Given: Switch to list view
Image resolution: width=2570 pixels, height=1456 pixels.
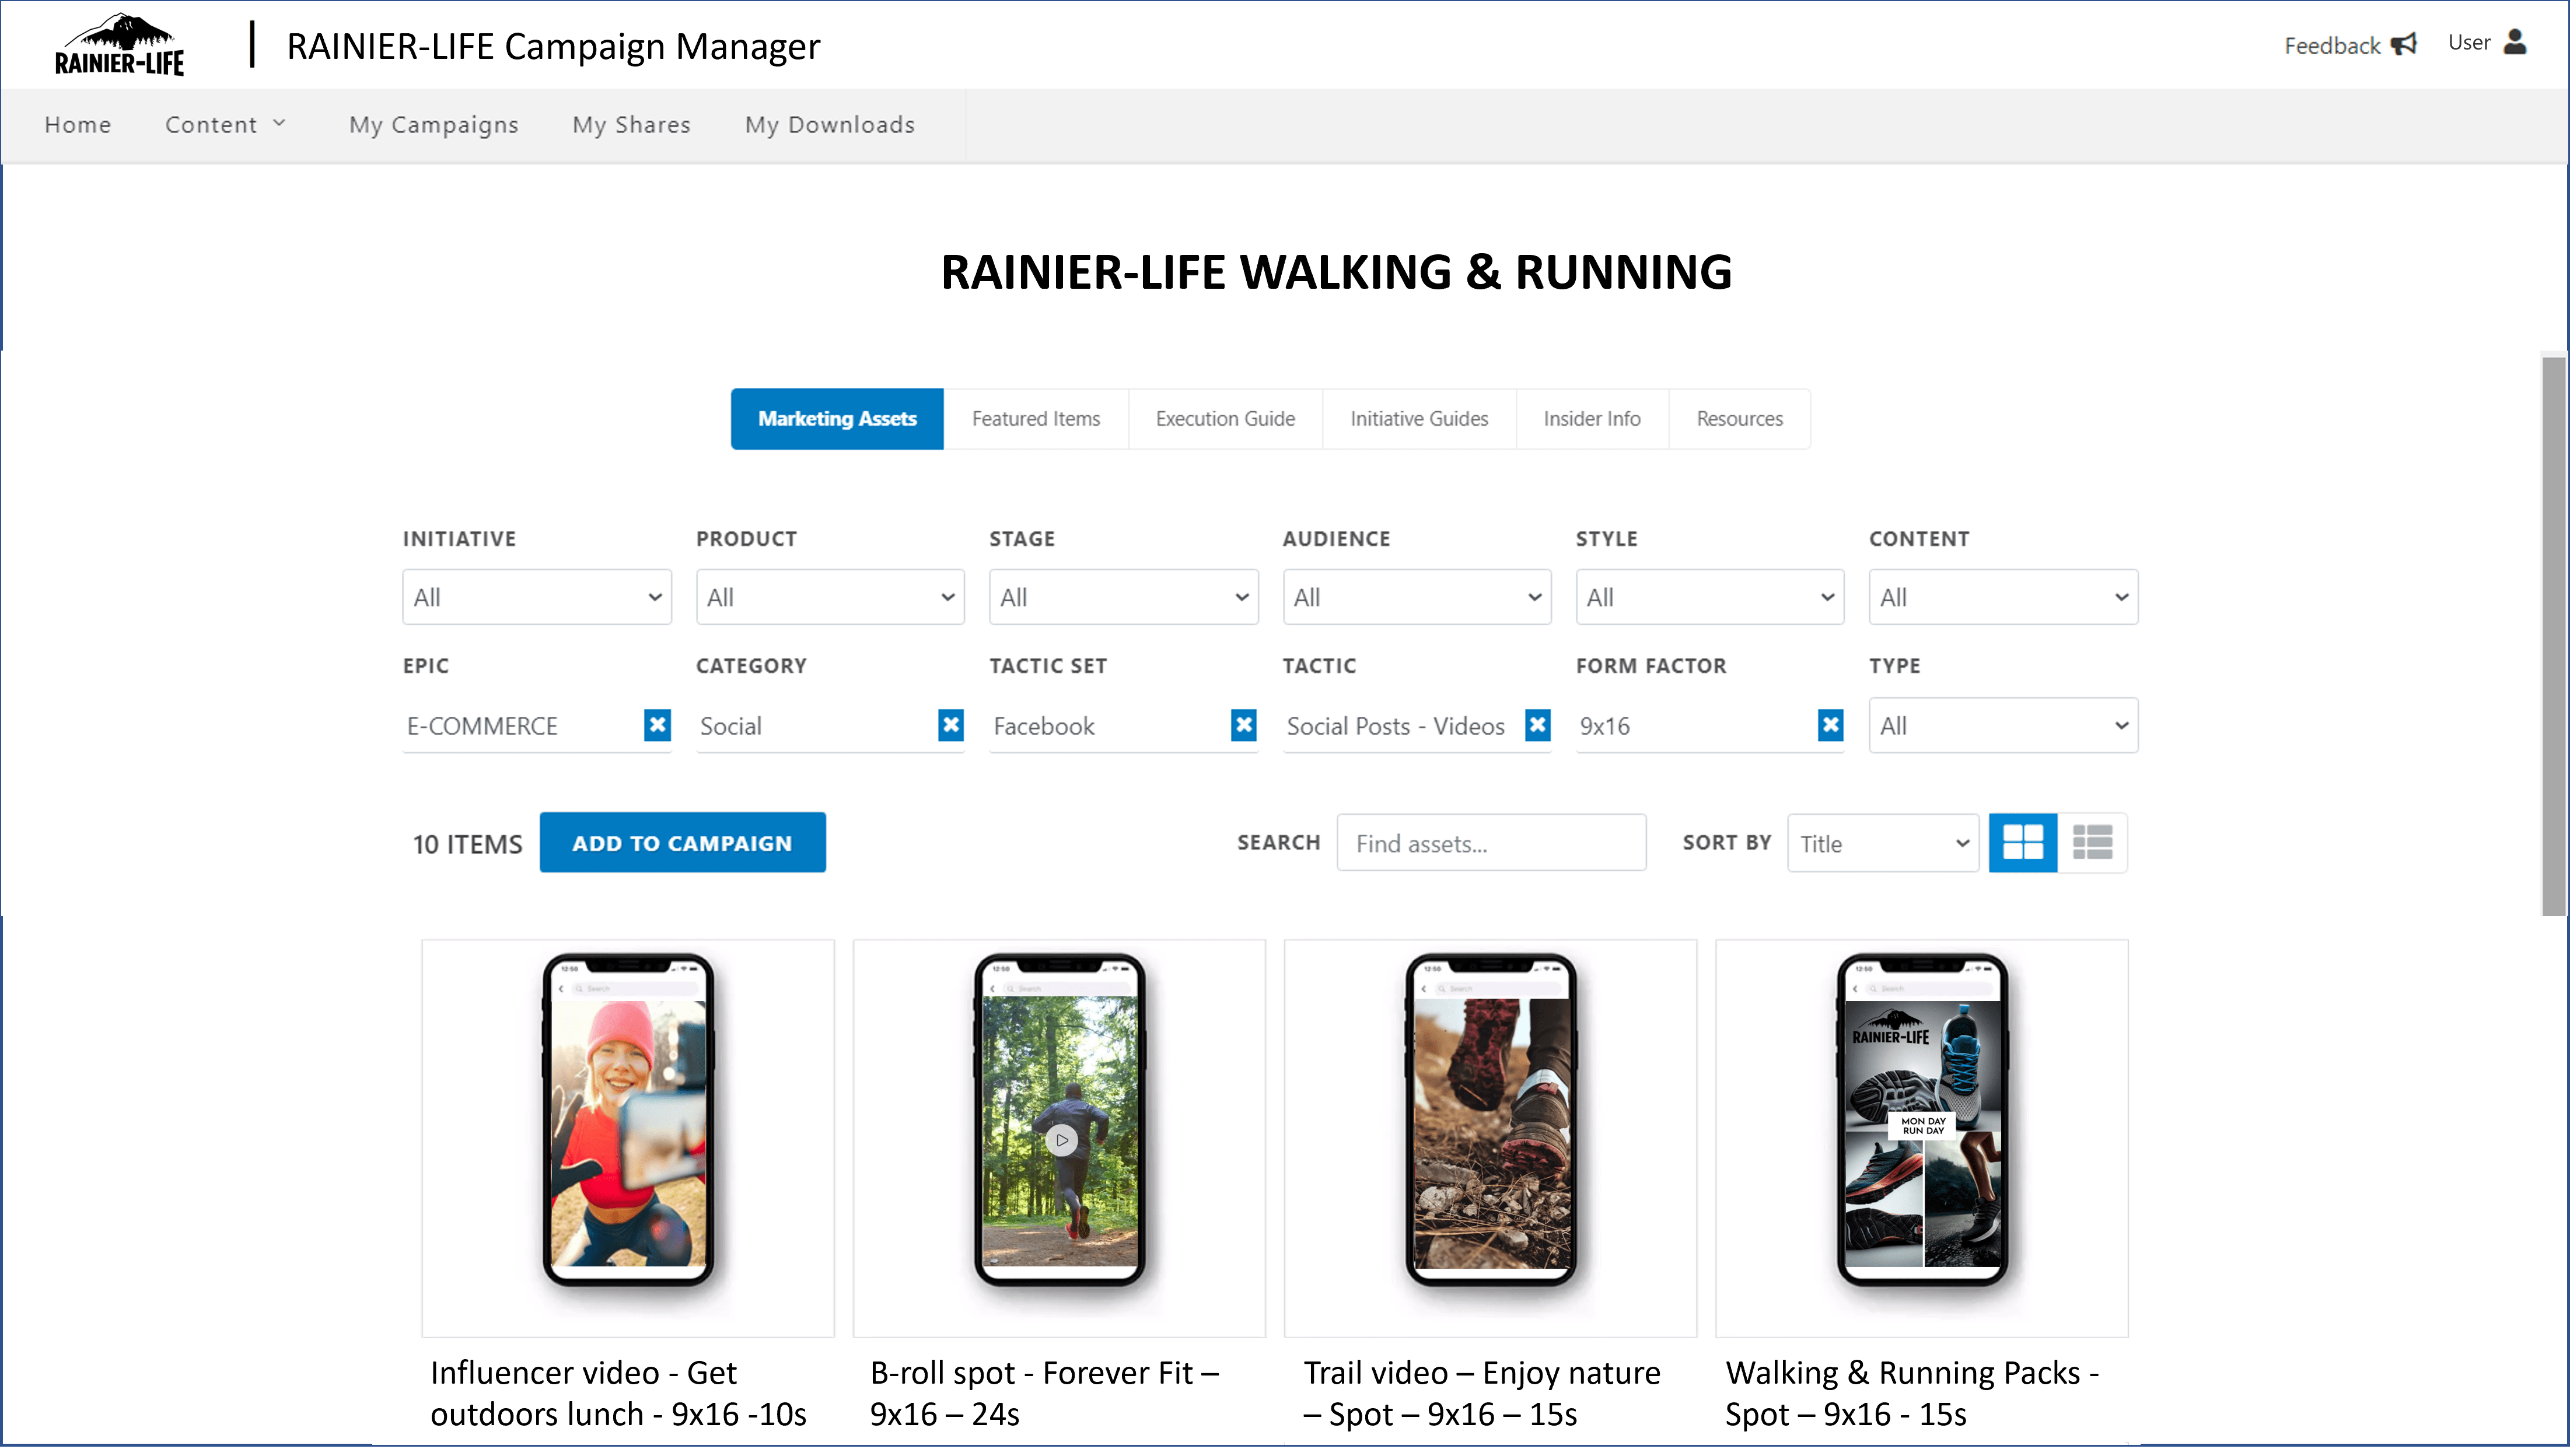Looking at the screenshot, I should (x=2092, y=844).
